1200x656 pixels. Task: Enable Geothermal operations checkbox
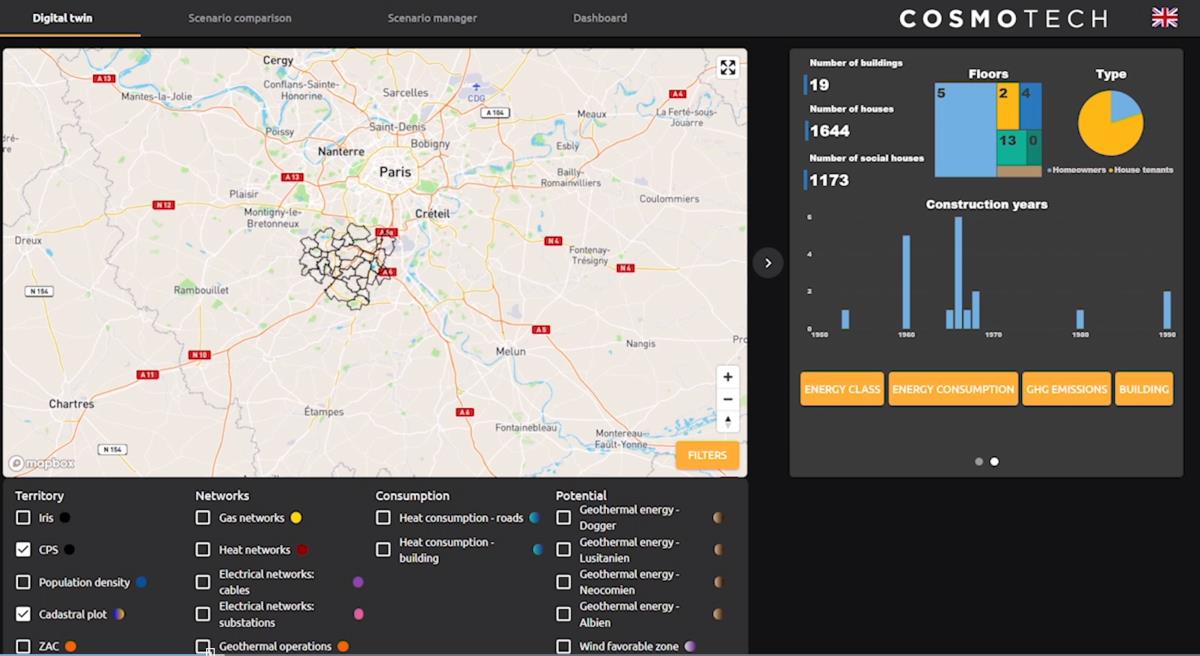203,646
